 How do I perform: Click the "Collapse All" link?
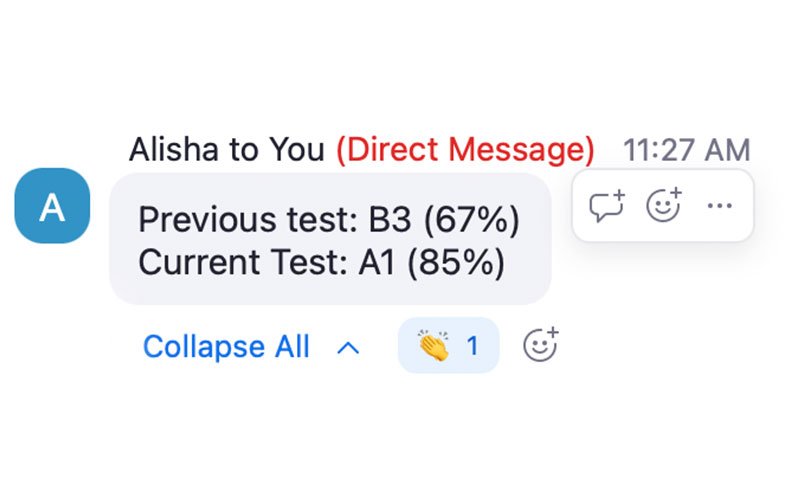[x=226, y=347]
